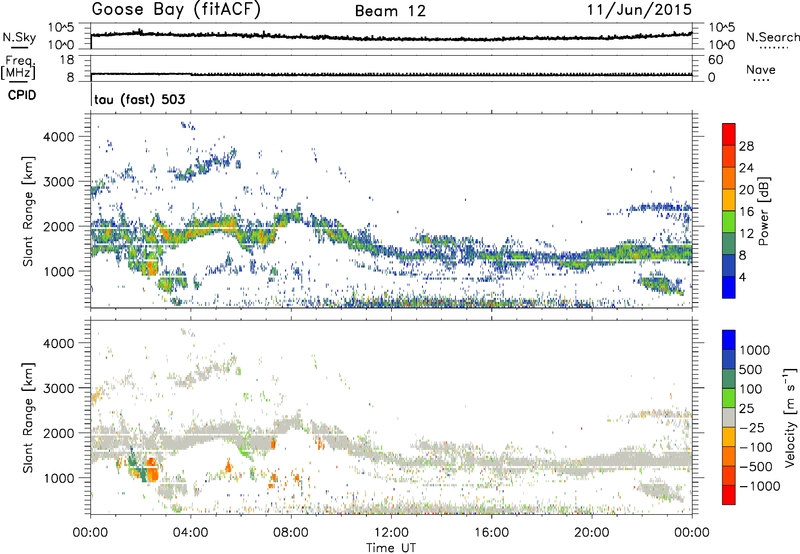
Task: Select the Freq. [MHz] axis label
Action: pos(18,67)
